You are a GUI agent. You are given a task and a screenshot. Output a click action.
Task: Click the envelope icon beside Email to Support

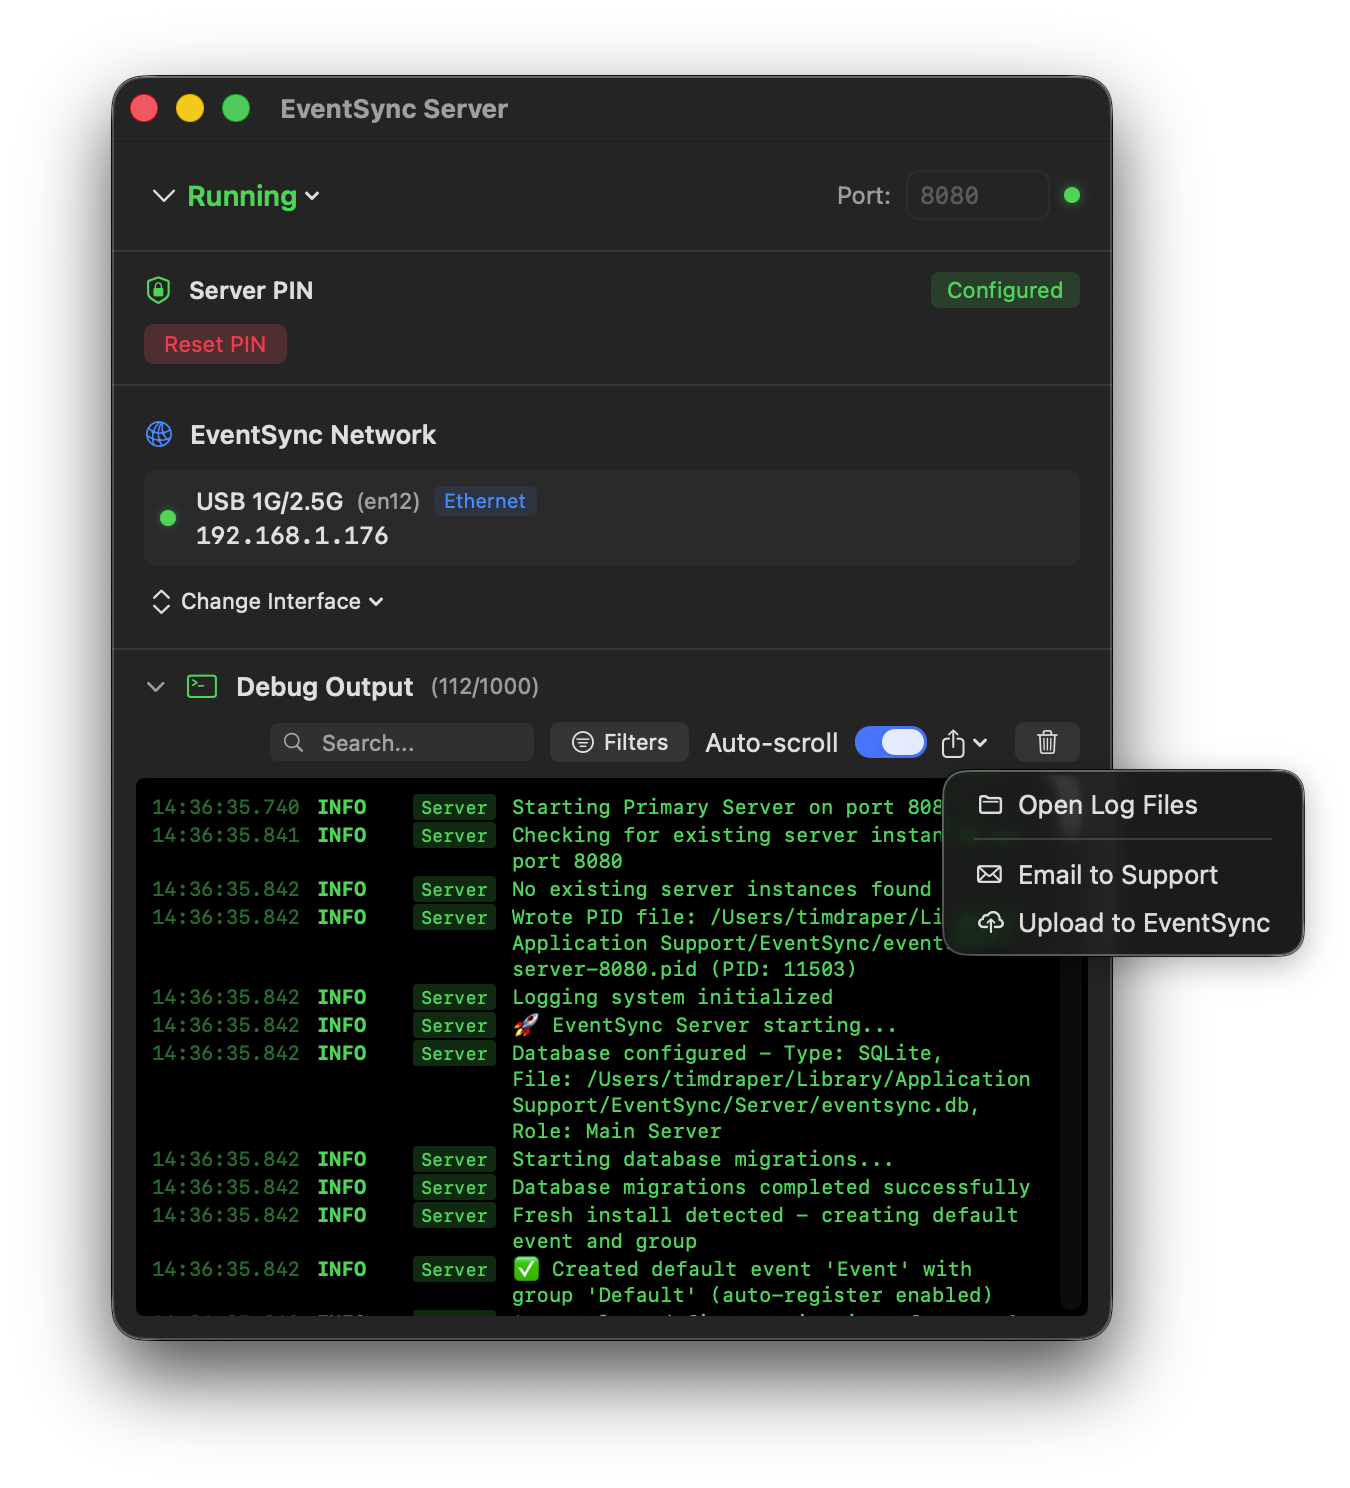(989, 875)
